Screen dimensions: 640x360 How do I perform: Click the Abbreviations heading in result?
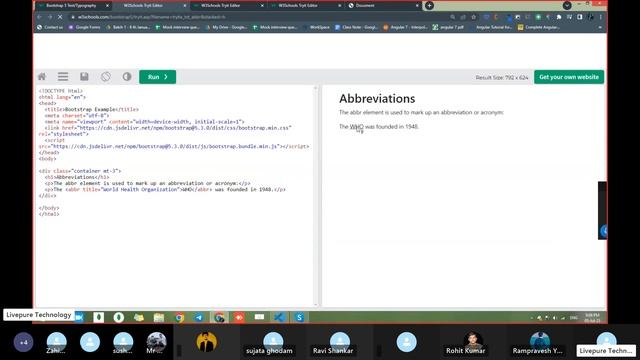tap(377, 98)
